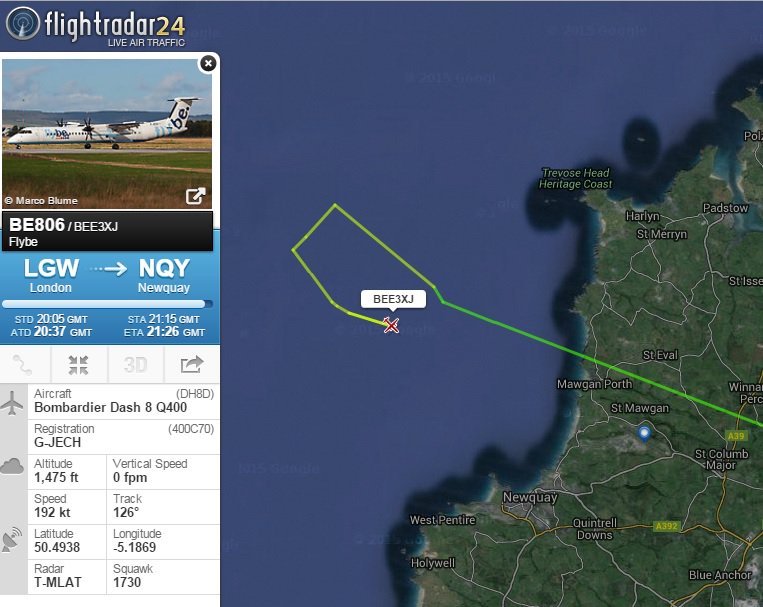The image size is (763, 607).
Task: Close the flight info panel
Action: (208, 63)
